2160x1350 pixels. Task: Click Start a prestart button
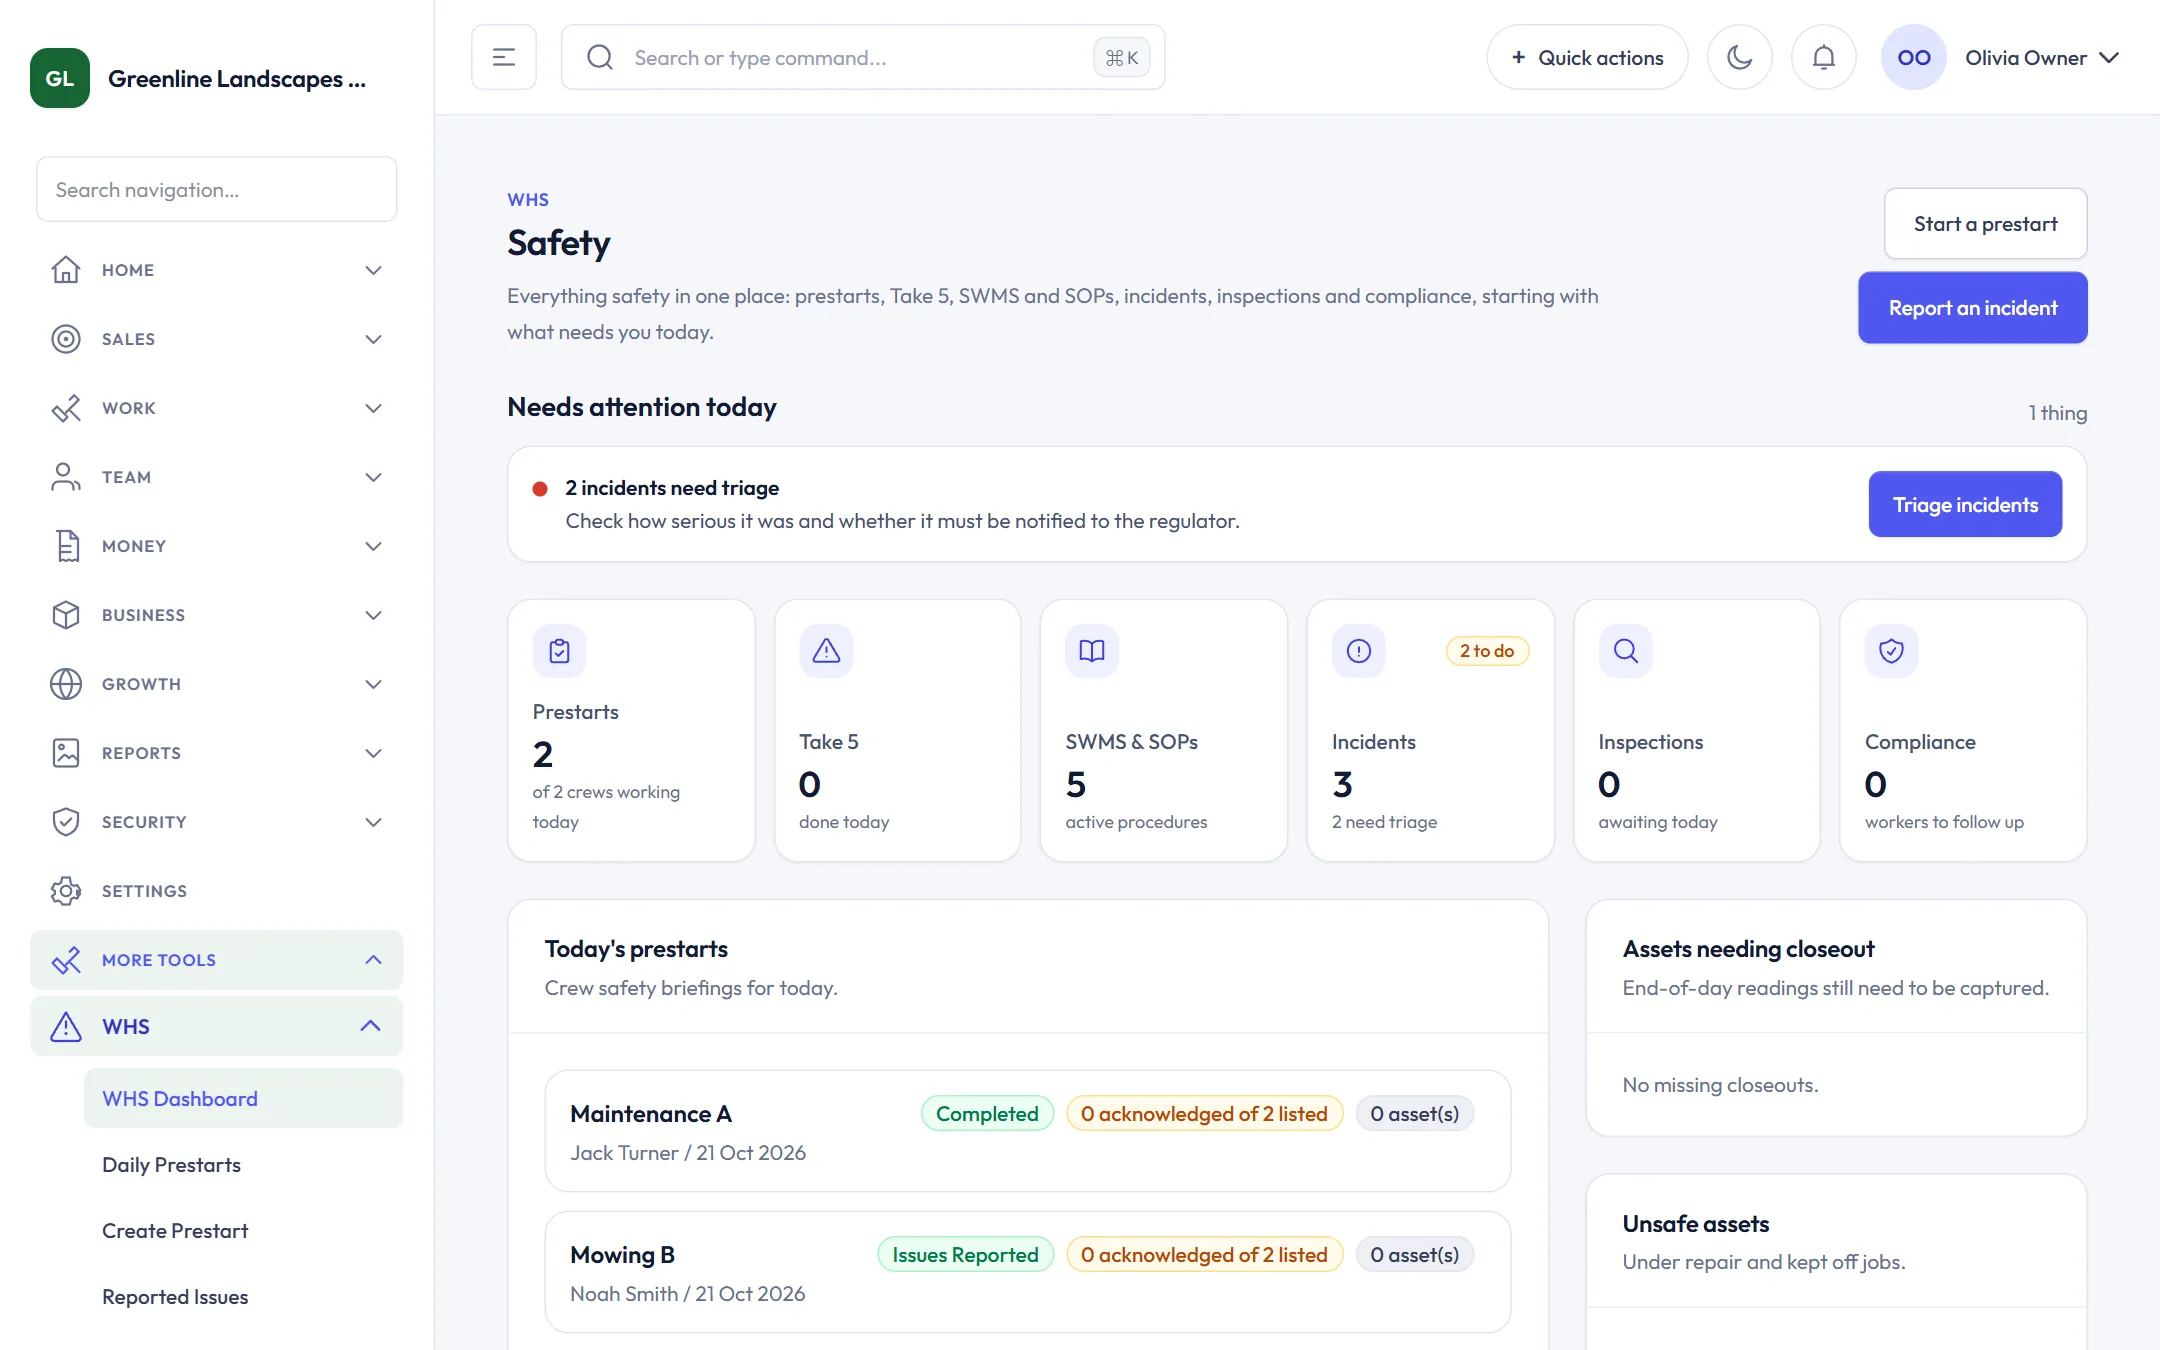coord(1985,224)
